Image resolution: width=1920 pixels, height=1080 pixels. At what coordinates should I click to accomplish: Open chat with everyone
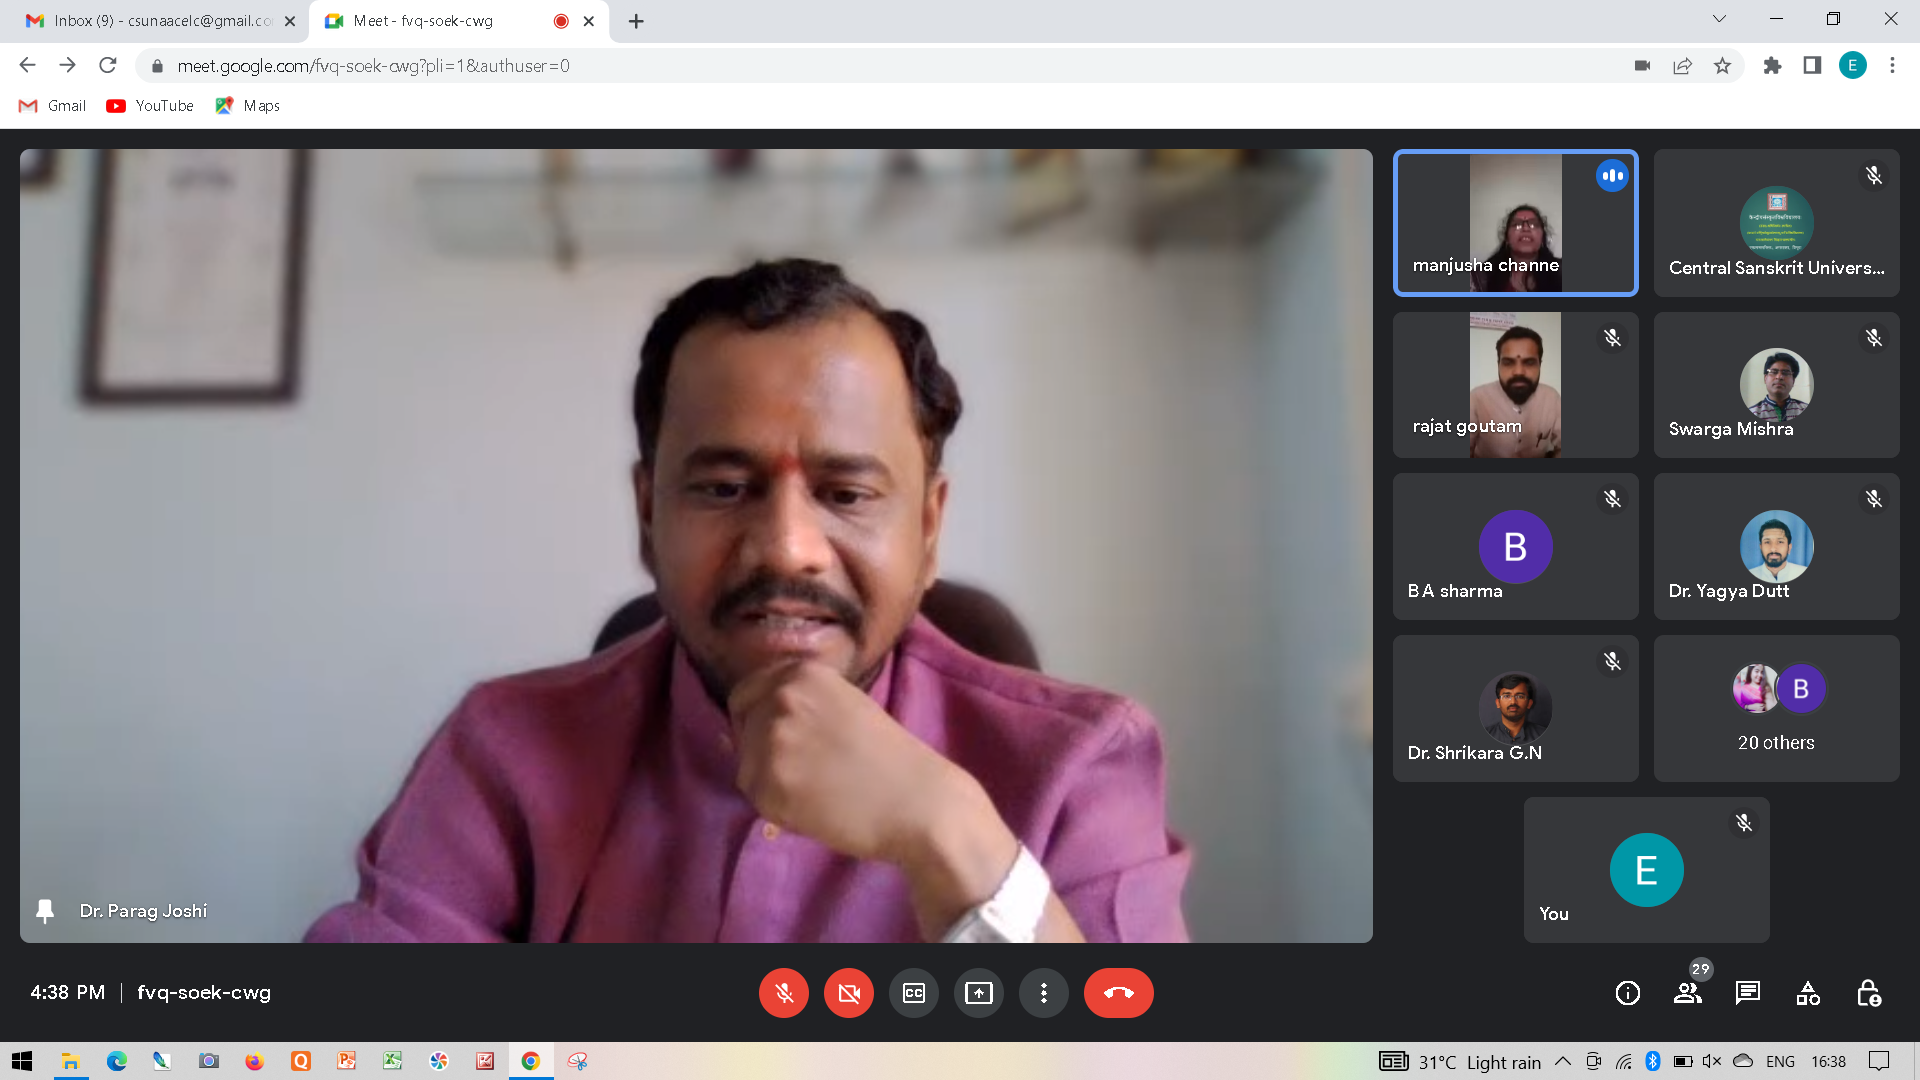coord(1747,993)
